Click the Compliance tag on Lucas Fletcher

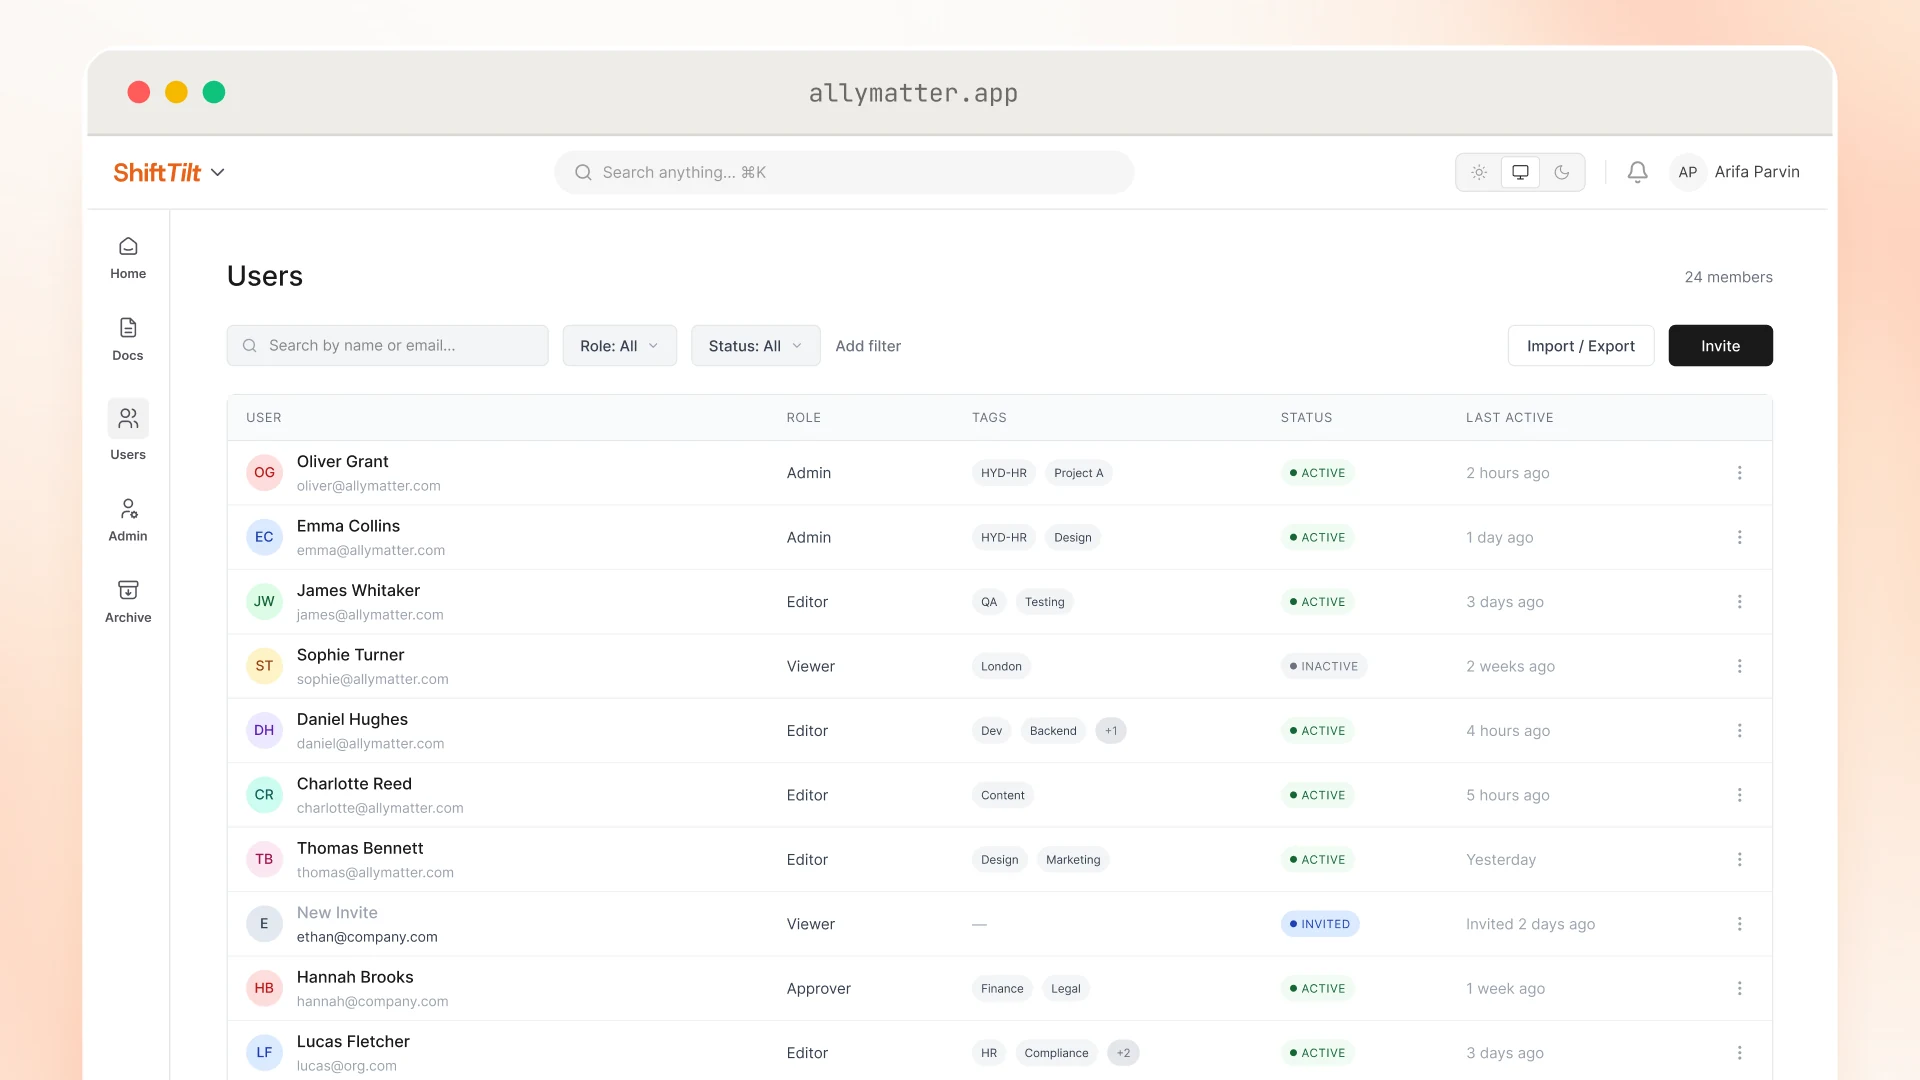coord(1056,1053)
